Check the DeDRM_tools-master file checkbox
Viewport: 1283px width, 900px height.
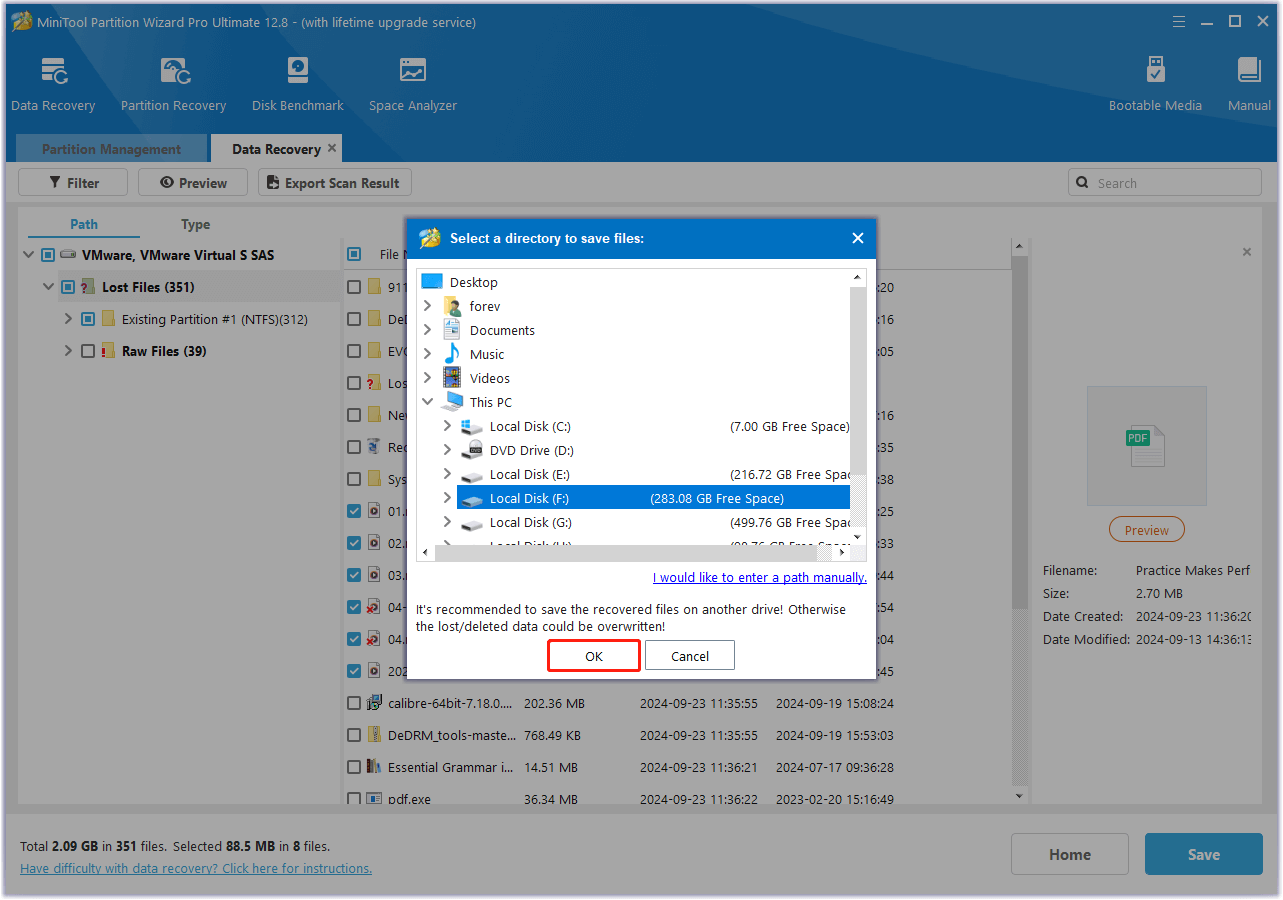pyautogui.click(x=354, y=735)
